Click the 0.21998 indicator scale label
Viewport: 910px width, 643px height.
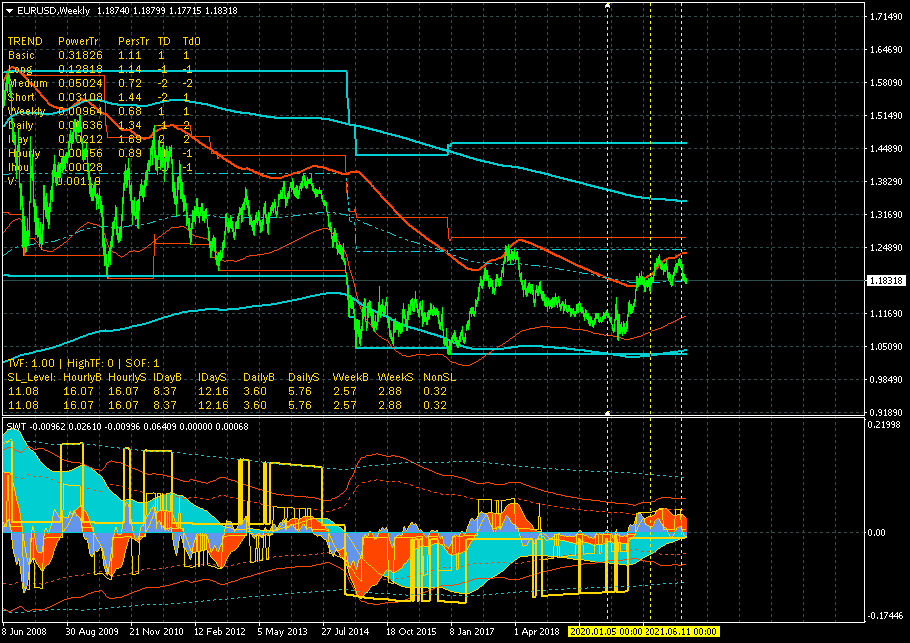pyautogui.click(x=886, y=425)
